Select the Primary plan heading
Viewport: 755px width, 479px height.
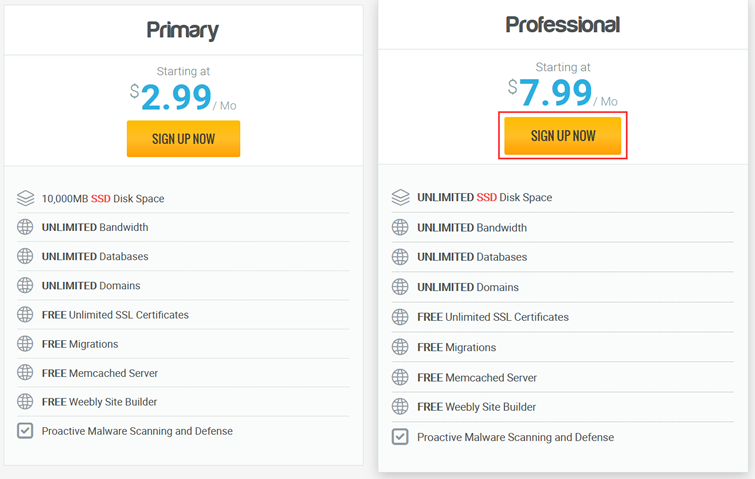pyautogui.click(x=182, y=30)
